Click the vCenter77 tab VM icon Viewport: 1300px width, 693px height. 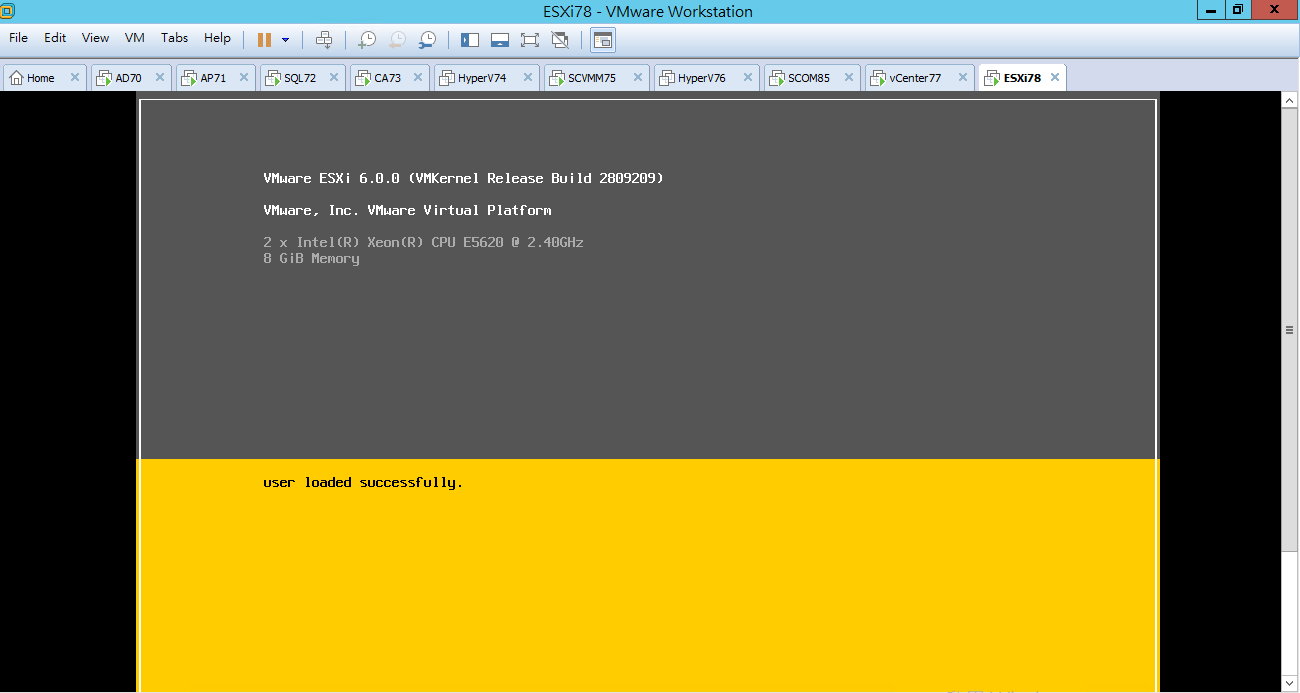tap(879, 78)
